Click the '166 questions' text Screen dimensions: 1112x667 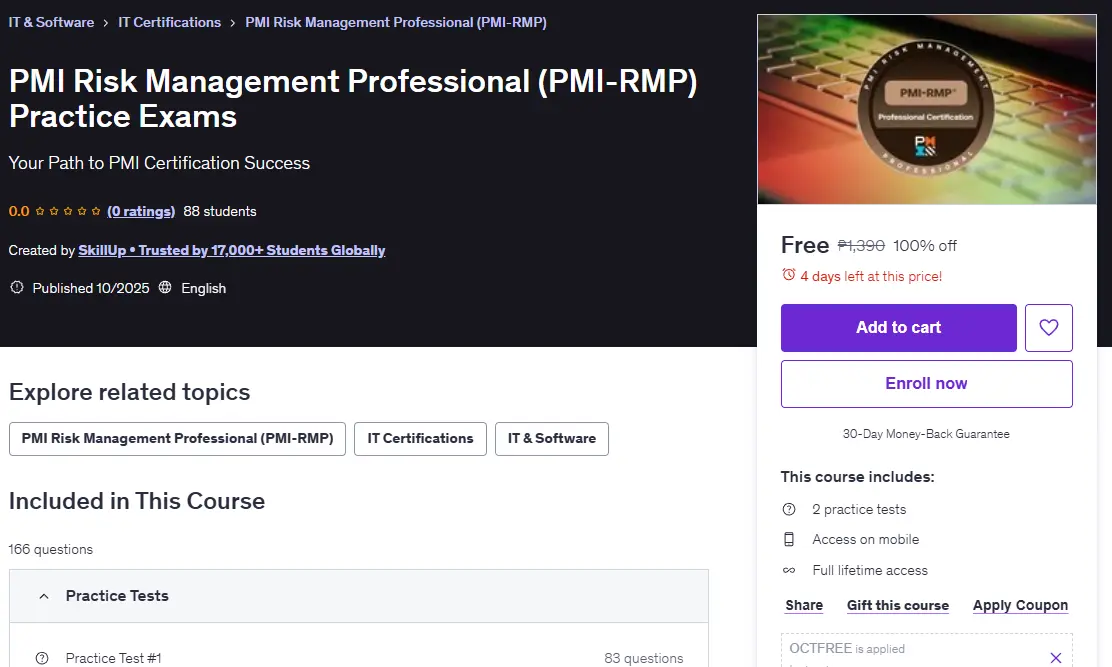[x=50, y=549]
